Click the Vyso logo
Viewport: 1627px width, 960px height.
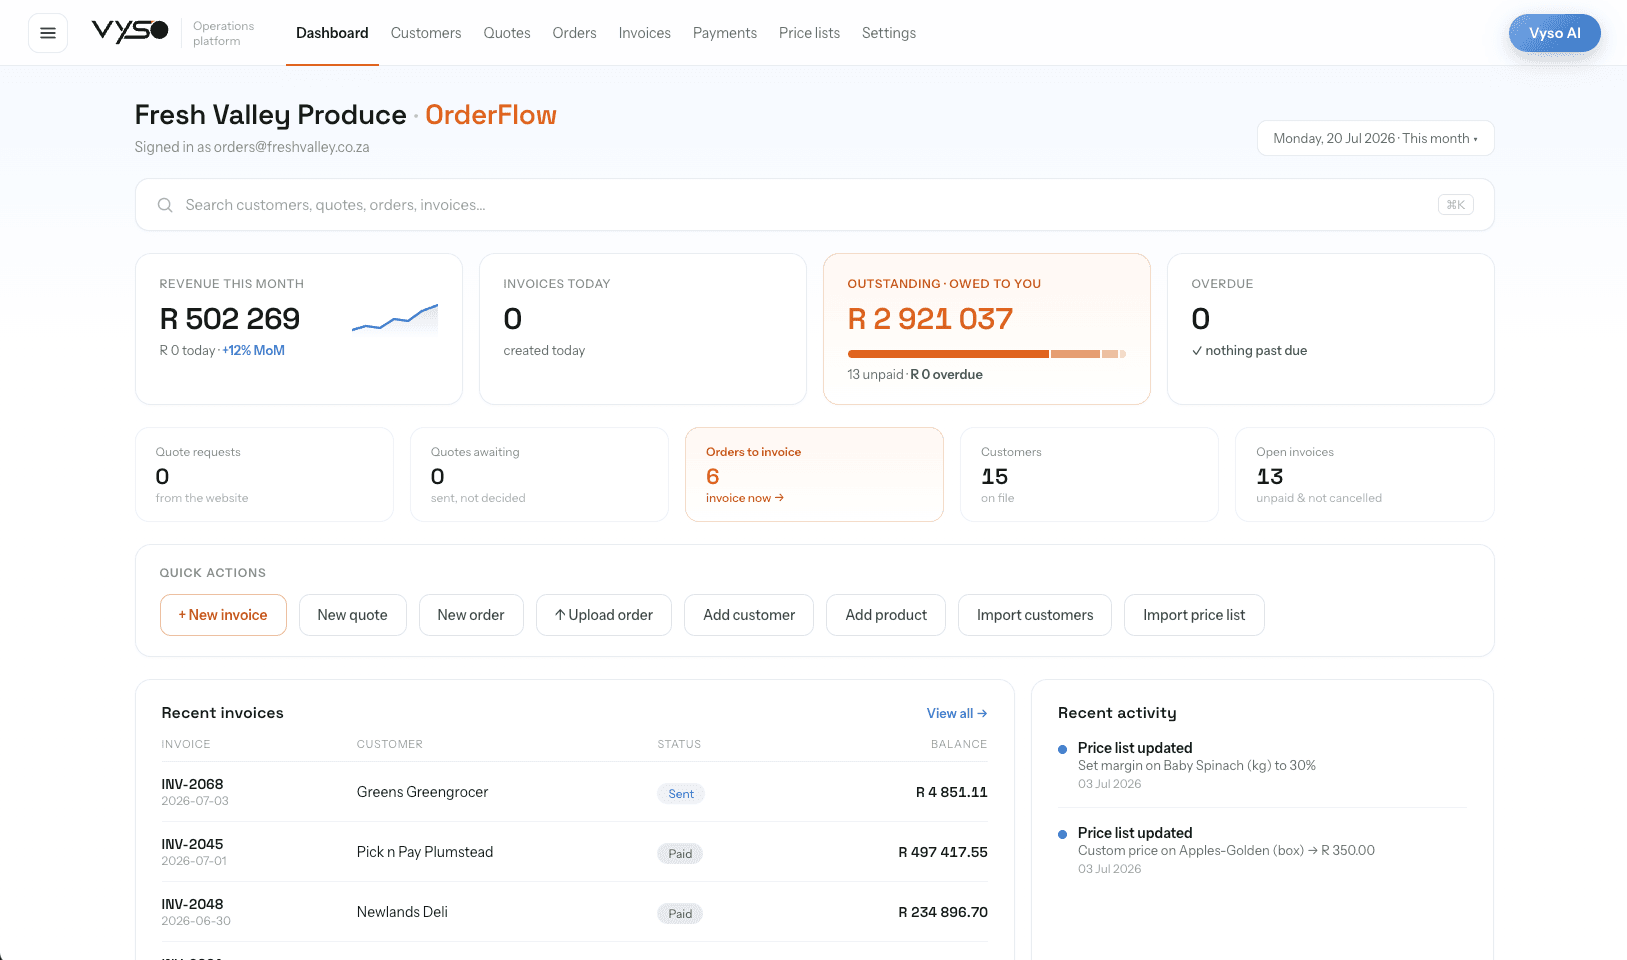[x=130, y=32]
